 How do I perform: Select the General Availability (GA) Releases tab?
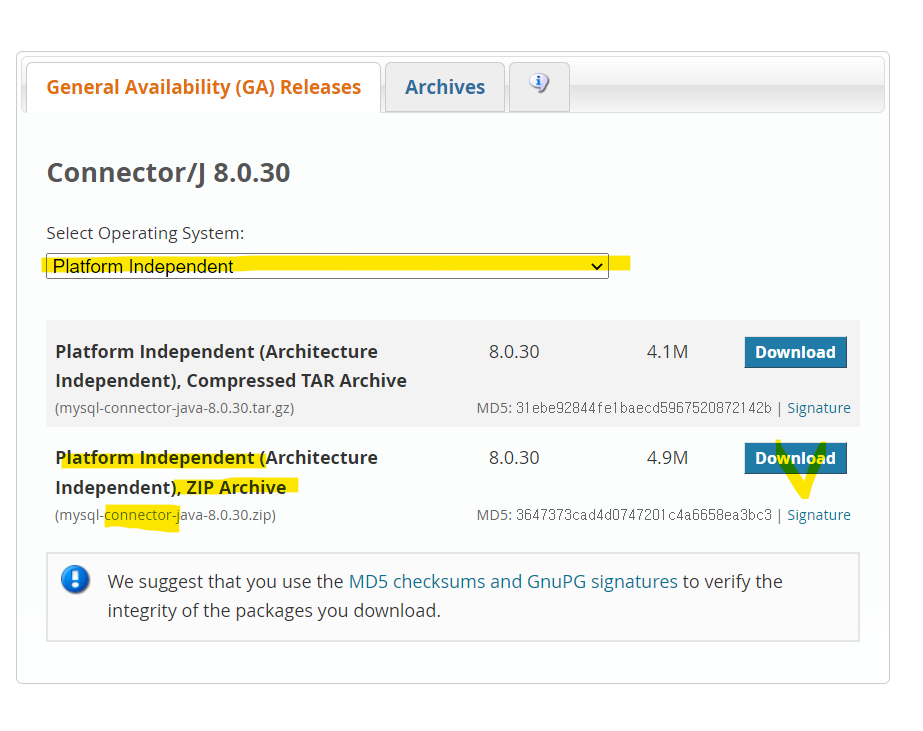tap(204, 87)
